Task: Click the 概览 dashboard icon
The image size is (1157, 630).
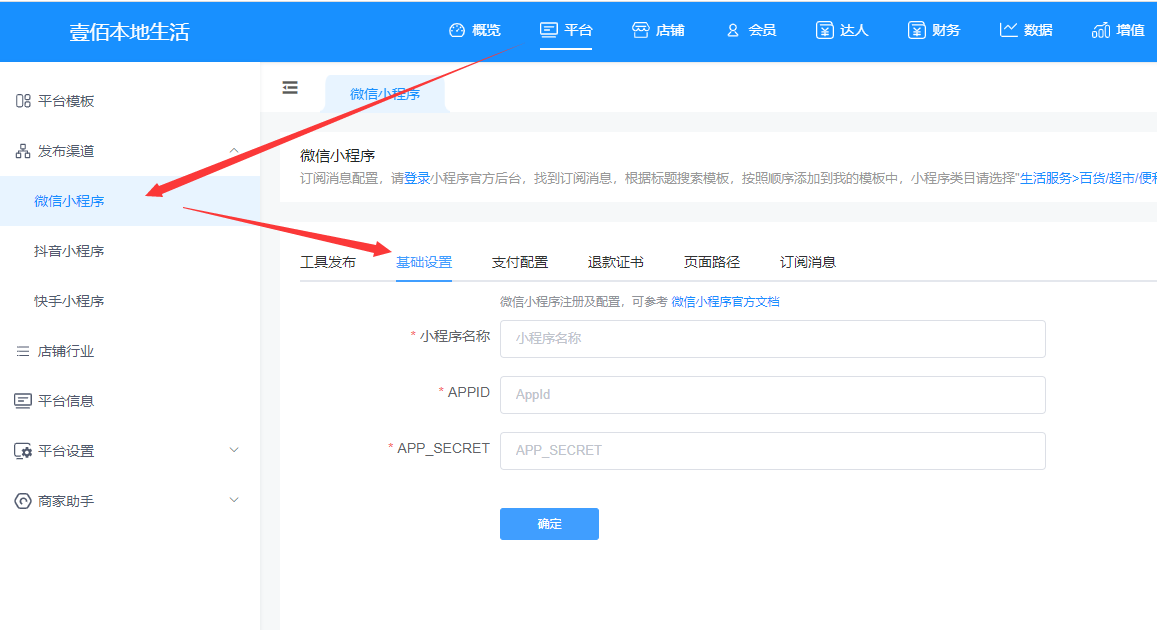Action: [x=457, y=30]
